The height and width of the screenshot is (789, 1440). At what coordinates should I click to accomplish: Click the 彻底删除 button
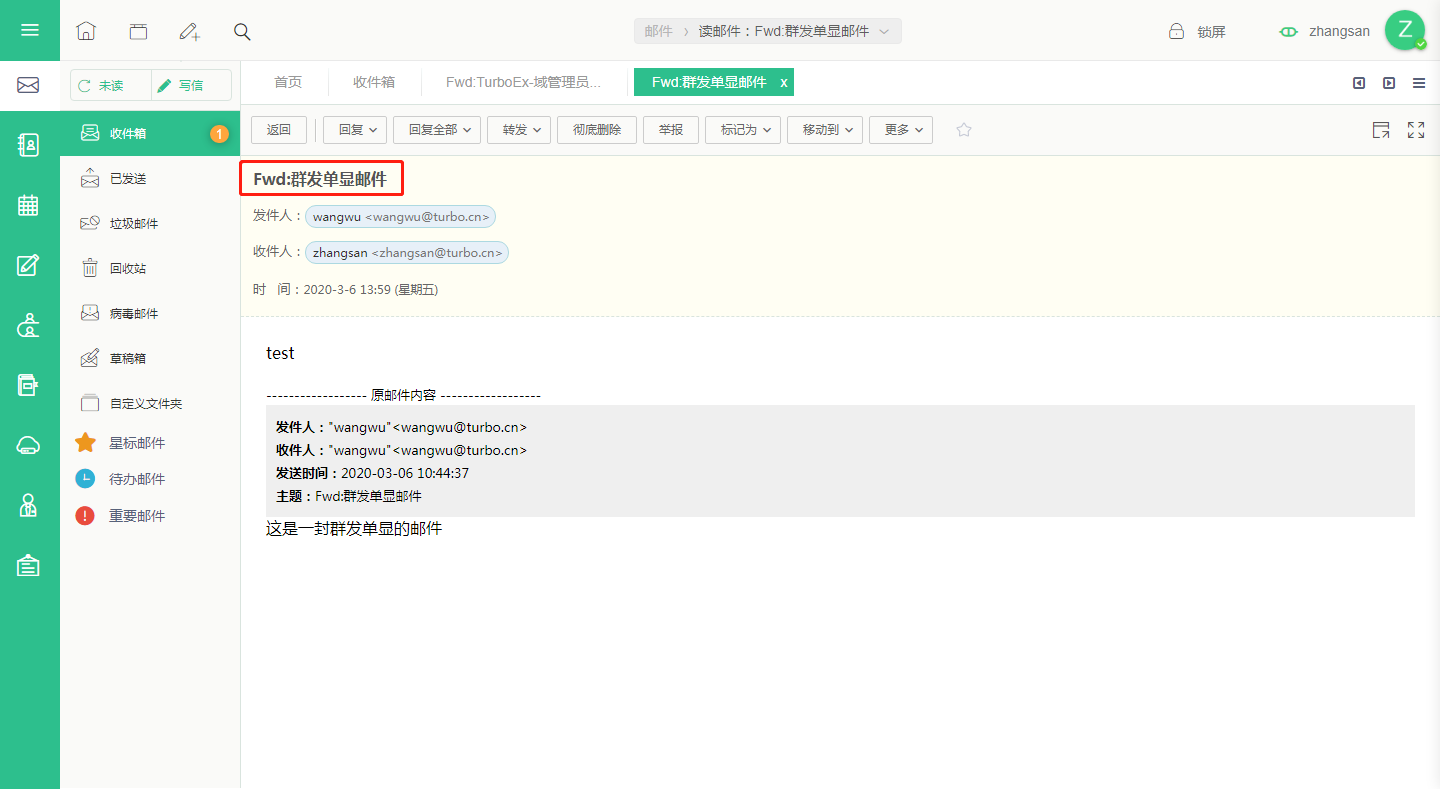click(597, 130)
